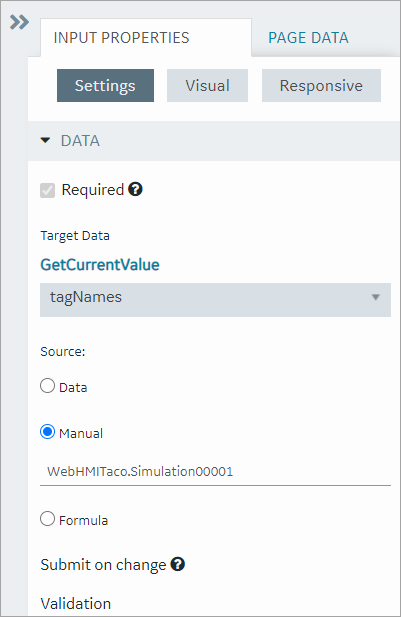Select the Formula source radio button
The width and height of the screenshot is (401, 617).
click(48, 519)
